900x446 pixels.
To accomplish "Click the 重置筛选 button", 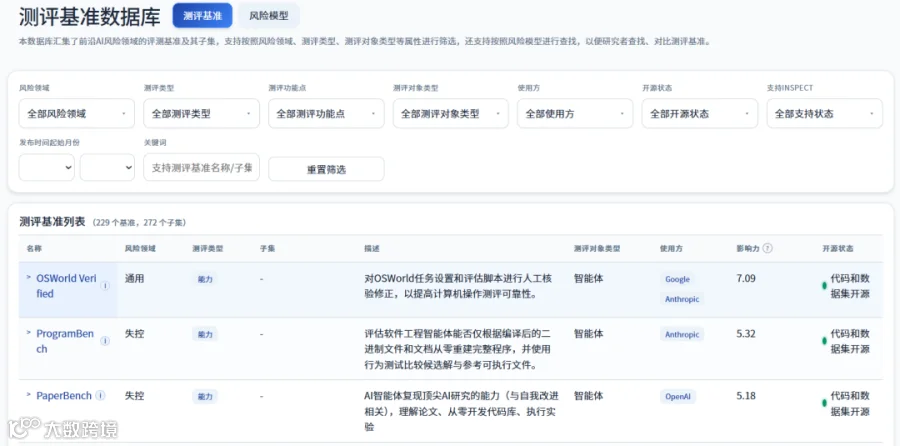I will 326,169.
